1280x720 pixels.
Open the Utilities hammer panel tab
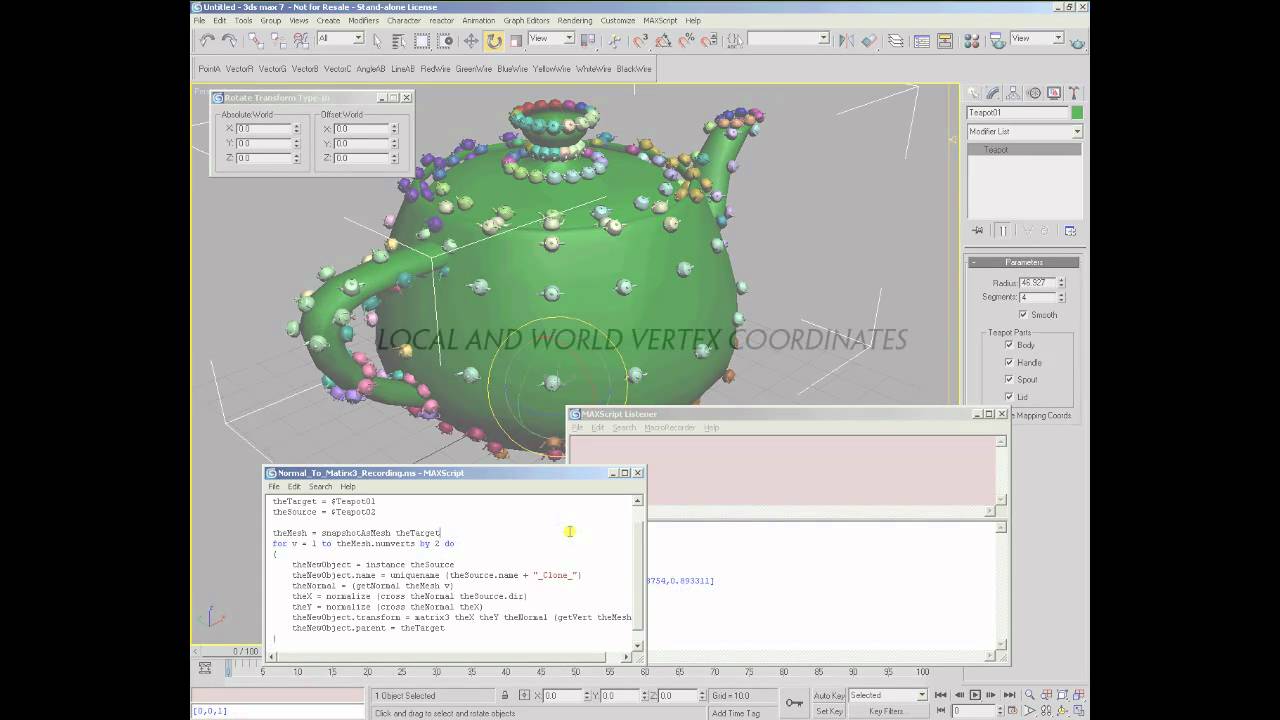click(x=1074, y=93)
